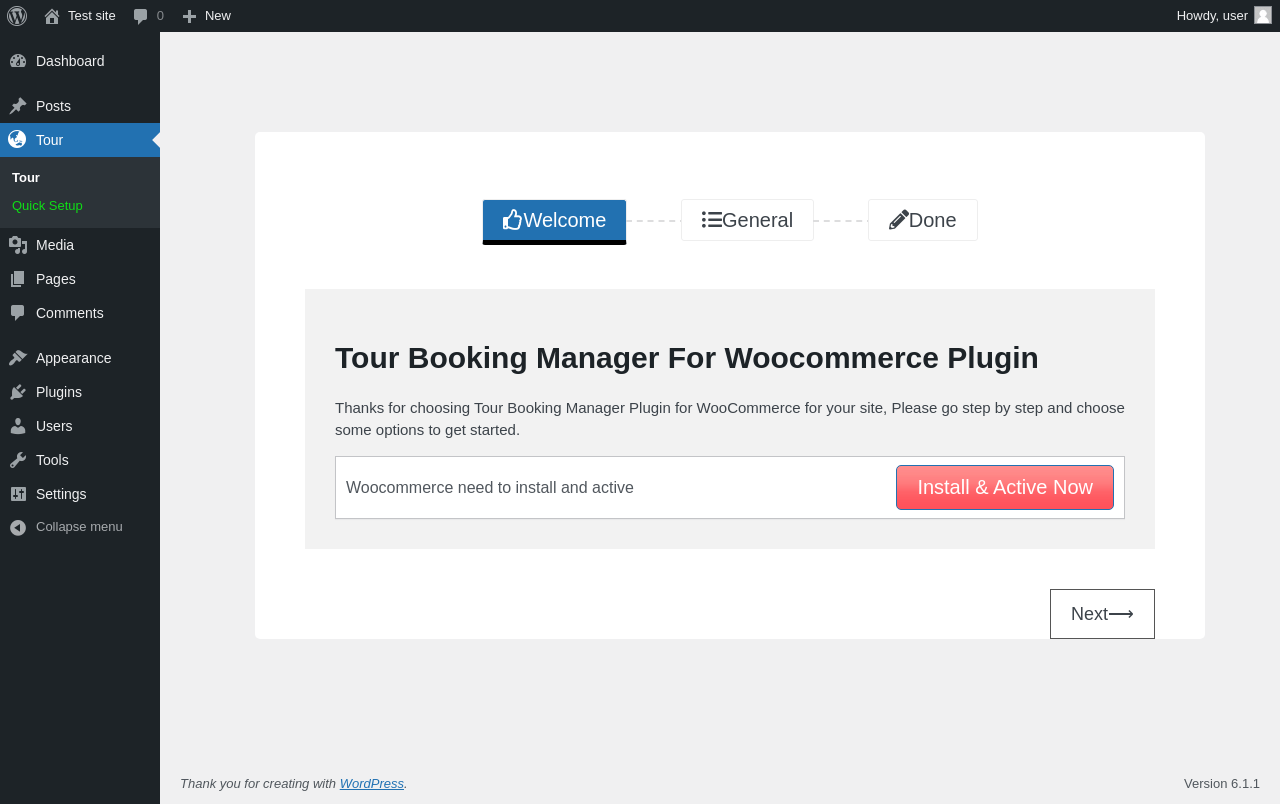Click the Plugins plug icon
Viewport: 1280px width, 804px height.
pos(18,392)
